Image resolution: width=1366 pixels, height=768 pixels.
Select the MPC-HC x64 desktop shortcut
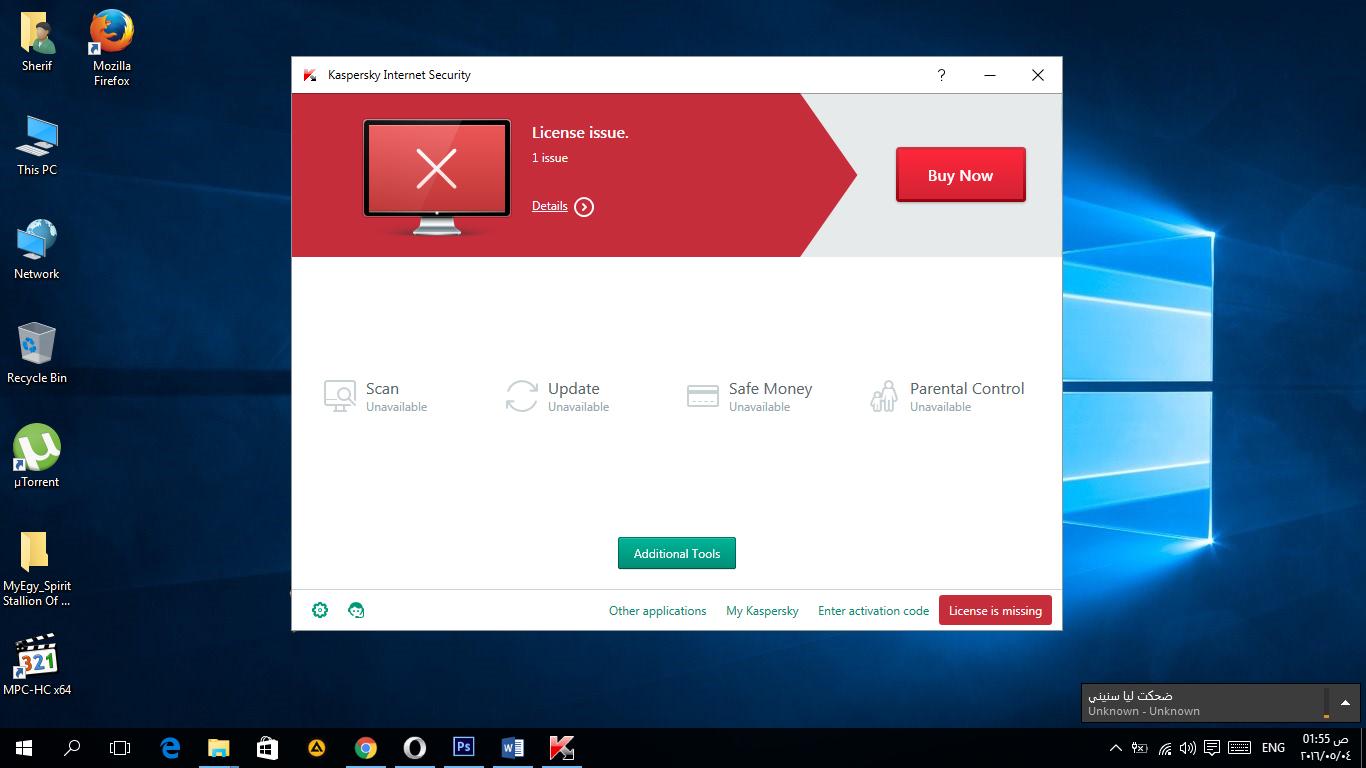(37, 665)
